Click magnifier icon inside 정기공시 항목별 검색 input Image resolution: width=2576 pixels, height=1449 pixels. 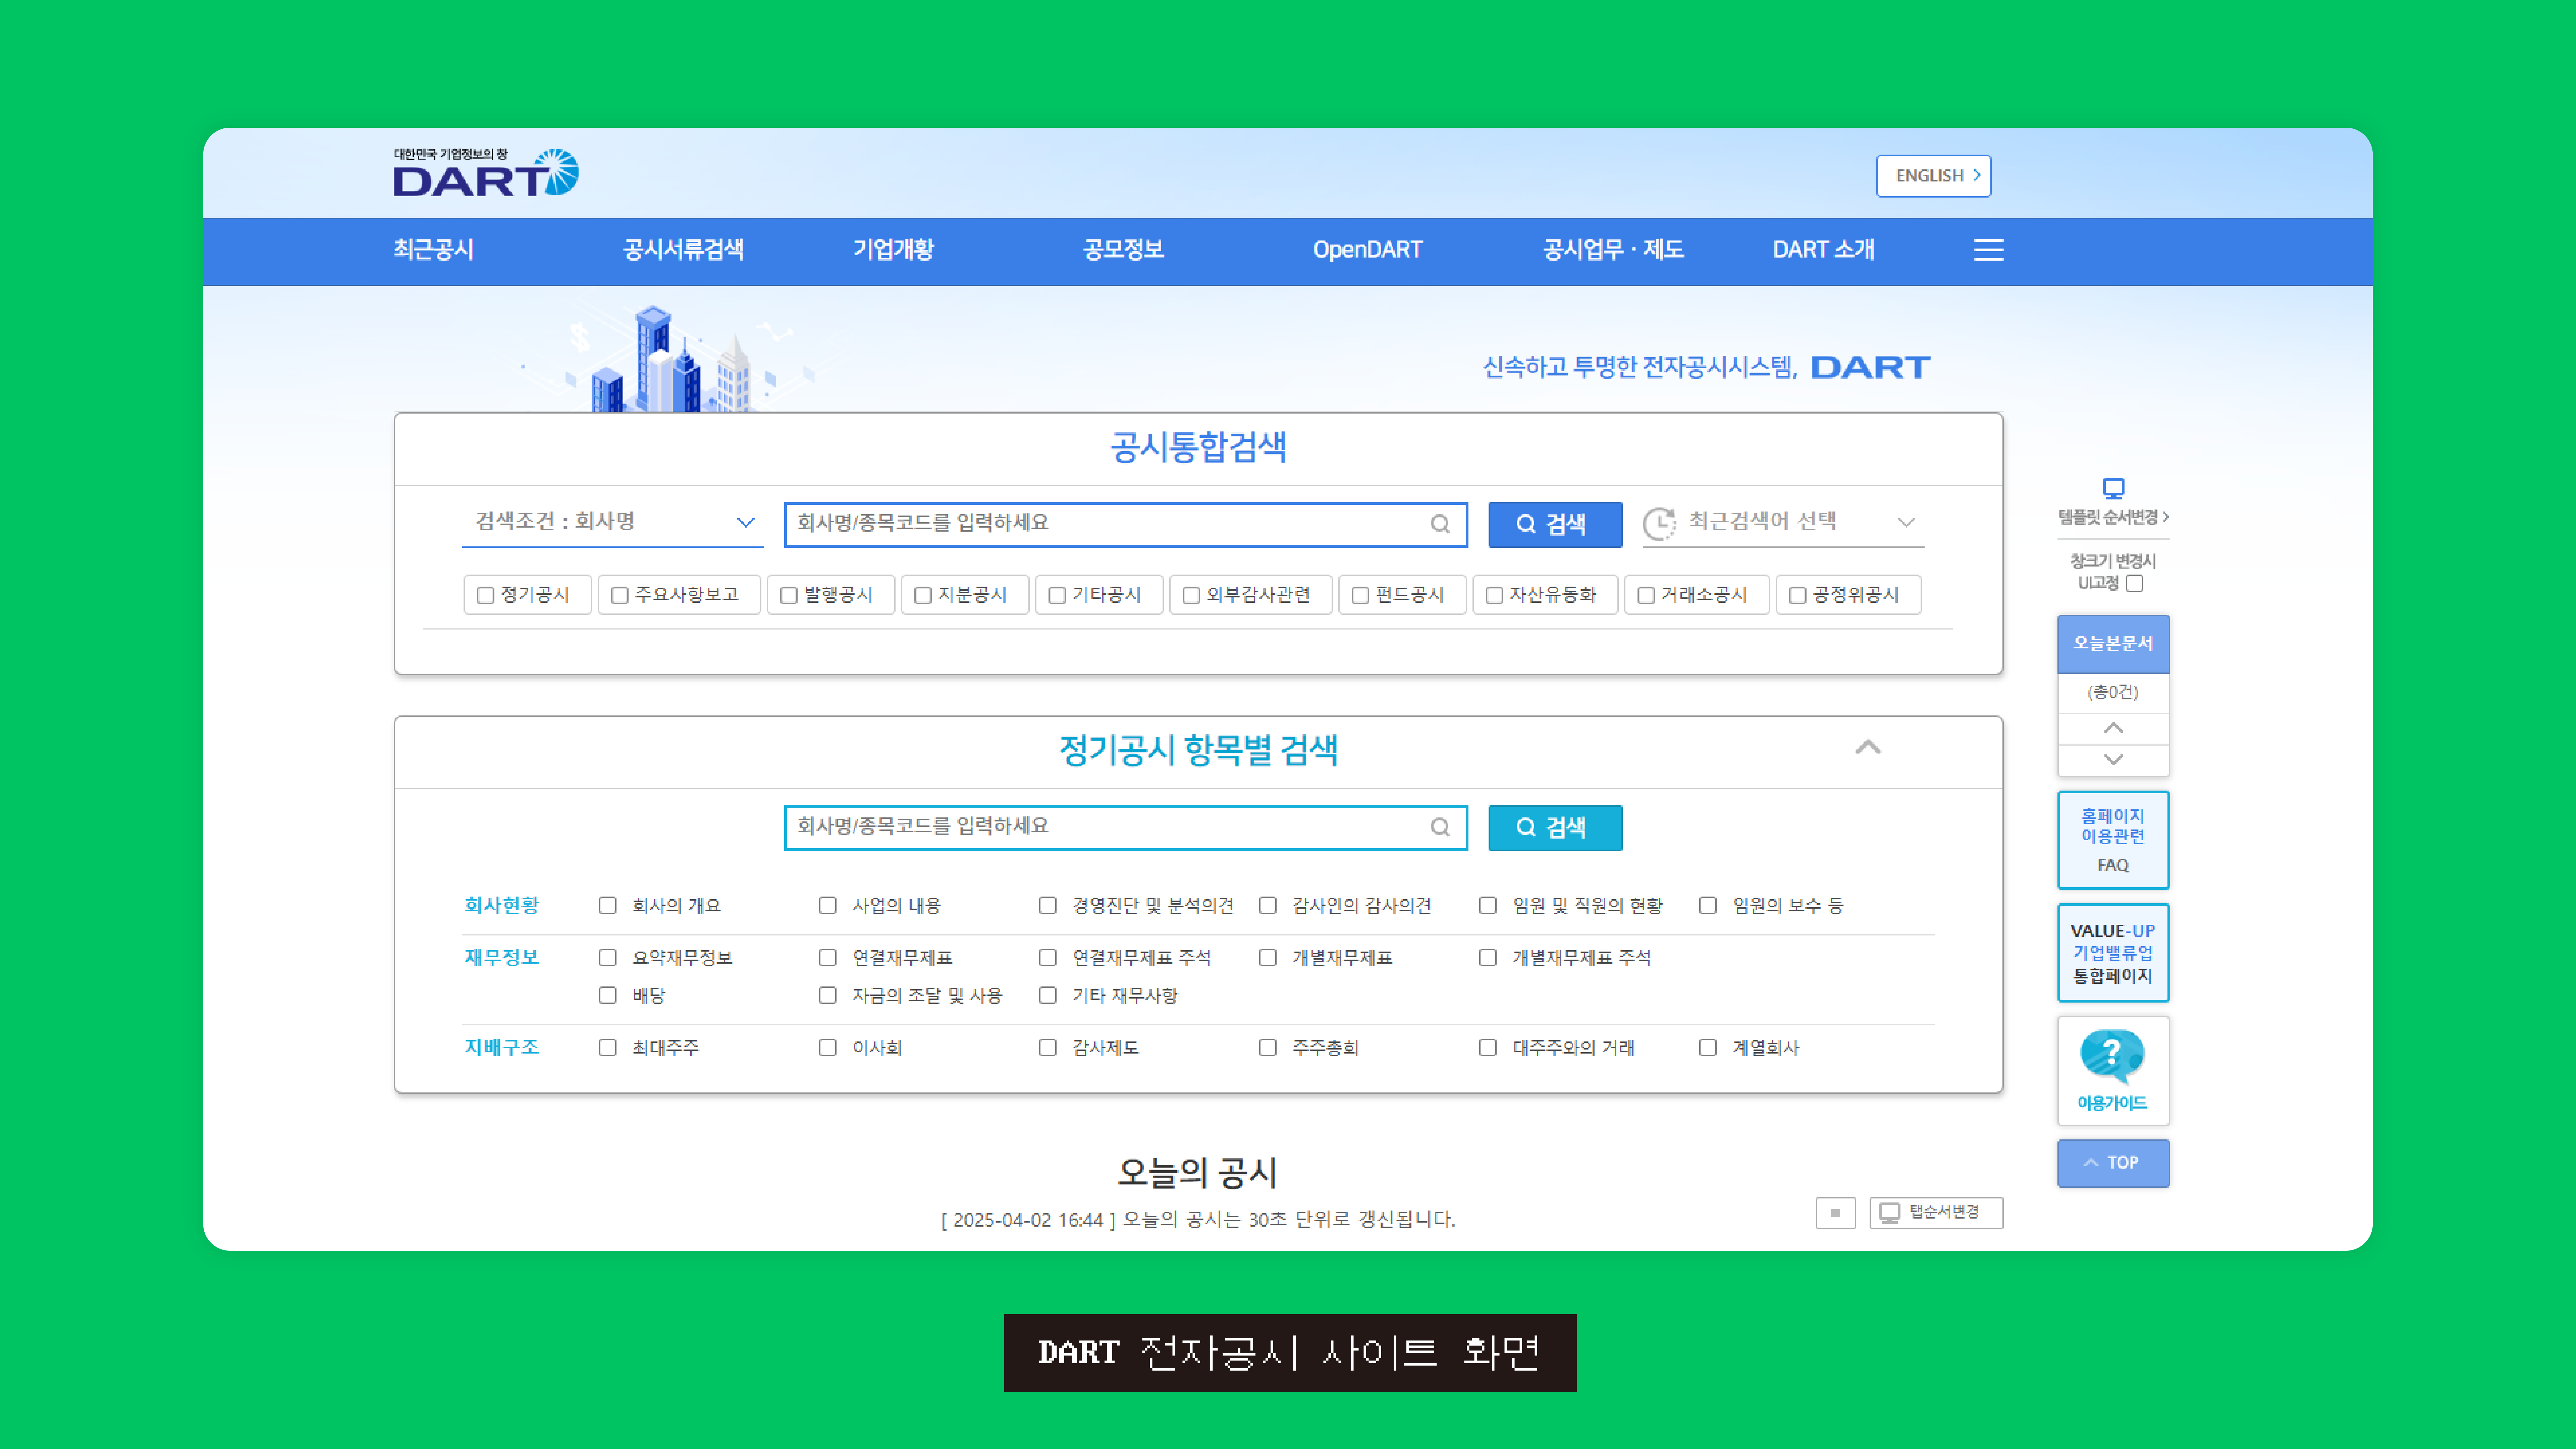pyautogui.click(x=1440, y=827)
